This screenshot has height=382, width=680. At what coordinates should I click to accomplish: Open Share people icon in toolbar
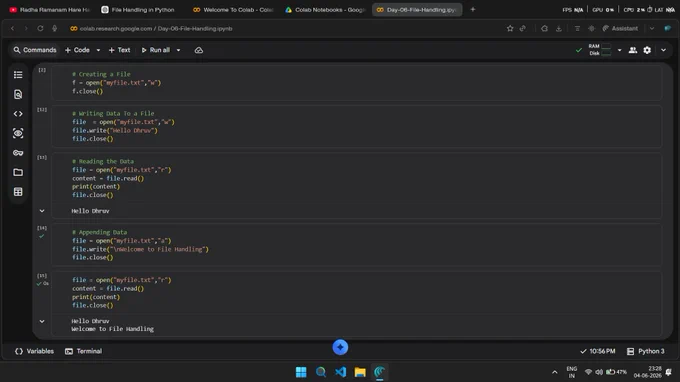[633, 50]
